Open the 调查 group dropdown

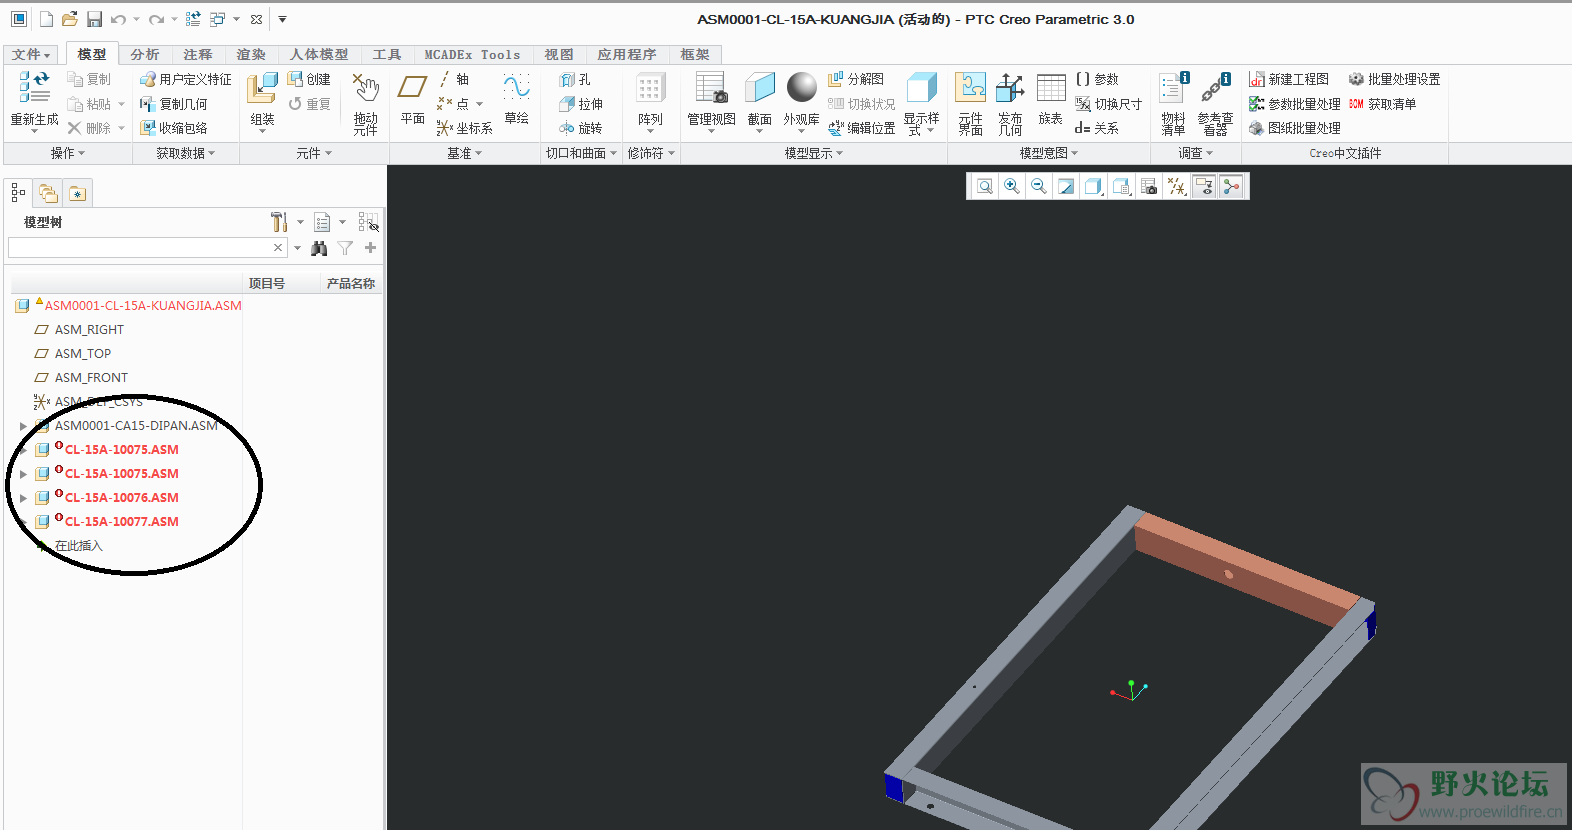(x=1195, y=153)
